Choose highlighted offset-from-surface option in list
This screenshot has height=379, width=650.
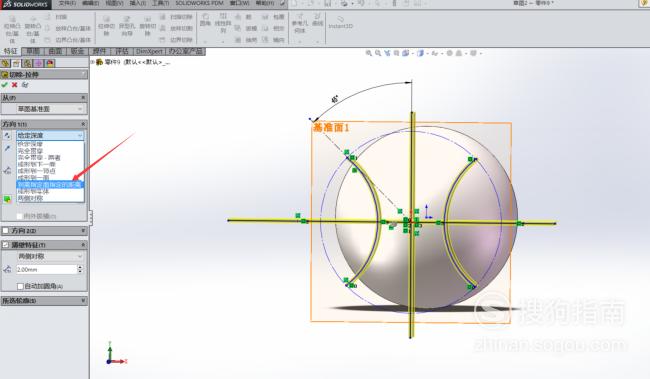tap(50, 185)
